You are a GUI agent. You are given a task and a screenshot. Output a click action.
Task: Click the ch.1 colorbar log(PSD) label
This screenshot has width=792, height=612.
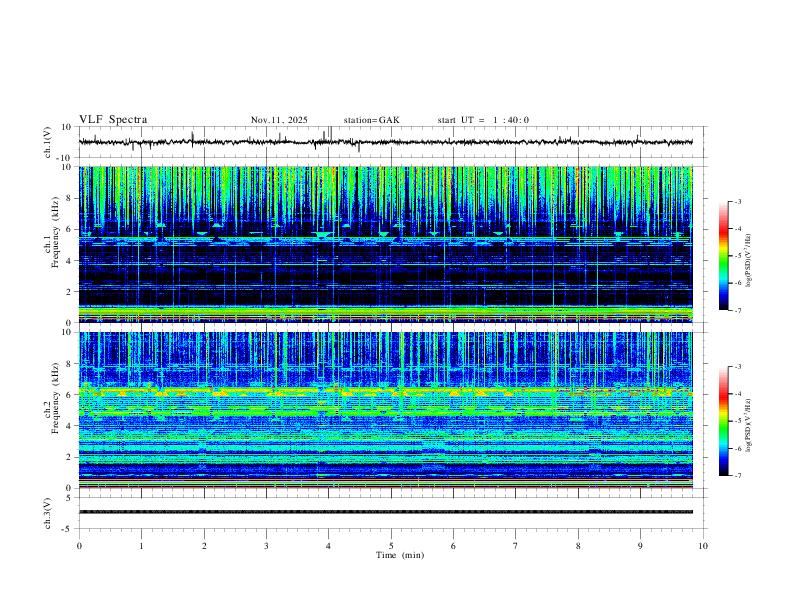tap(748, 261)
